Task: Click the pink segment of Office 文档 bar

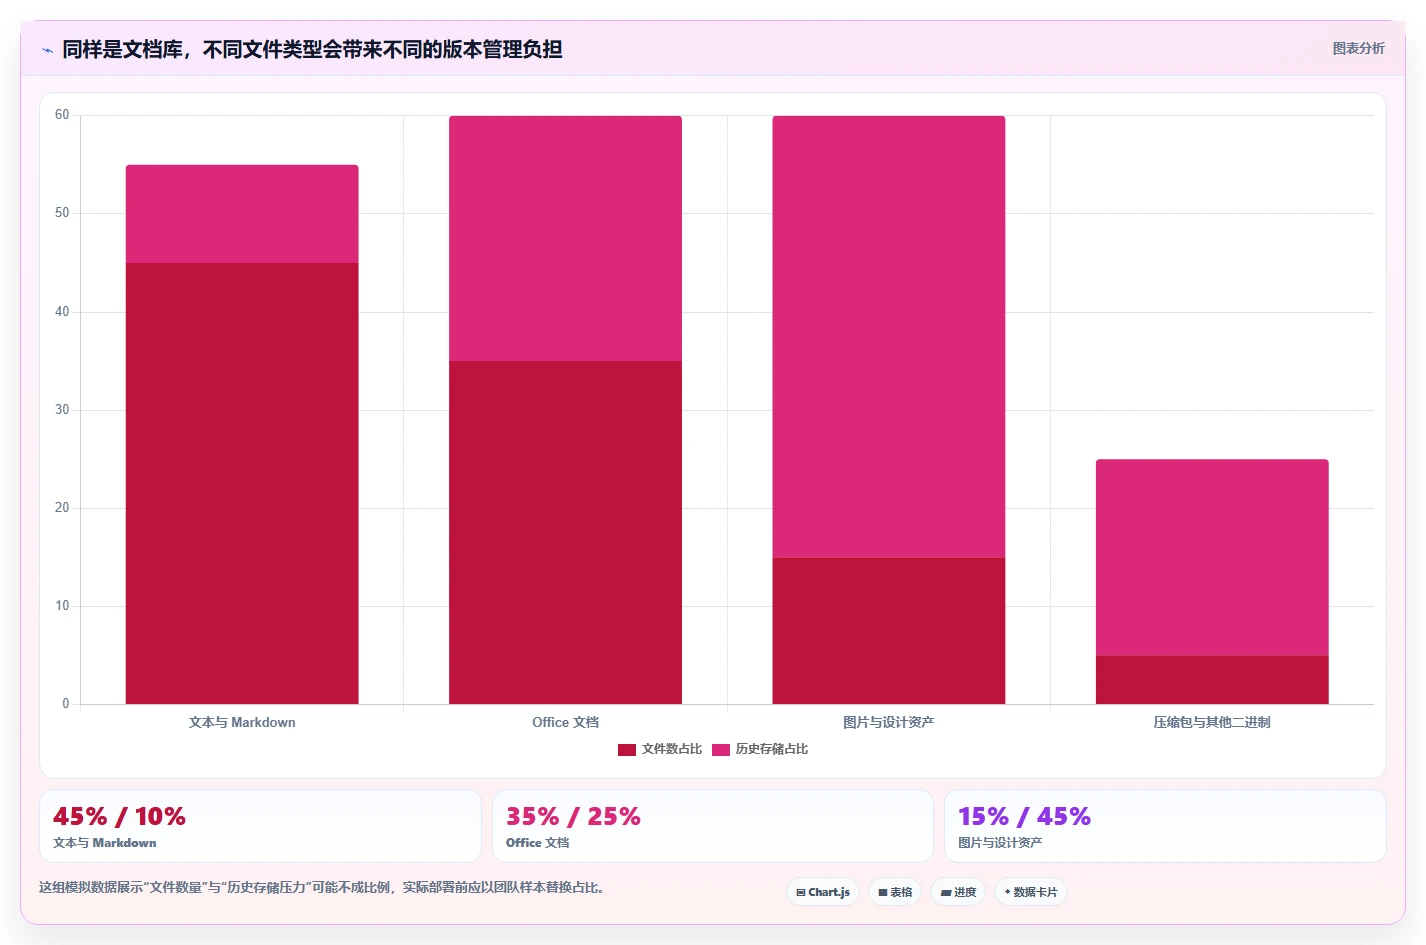Action: pos(565,238)
